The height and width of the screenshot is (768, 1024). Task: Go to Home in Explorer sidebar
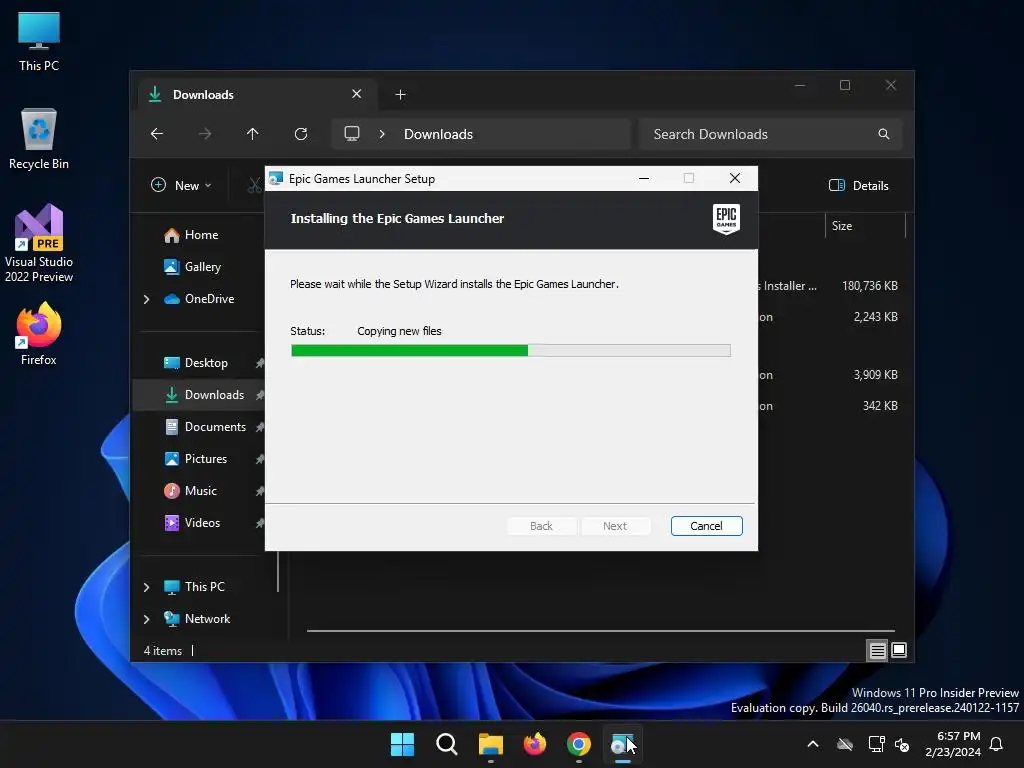(201, 235)
